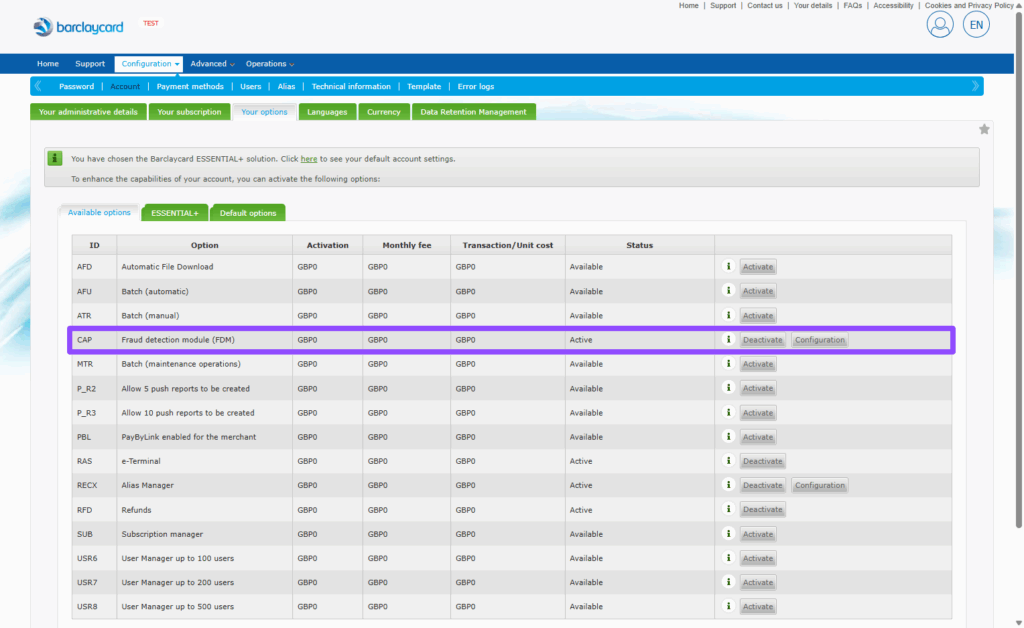Viewport: 1024px width, 628px height.
Task: Click the favorite star icon
Action: (x=984, y=129)
